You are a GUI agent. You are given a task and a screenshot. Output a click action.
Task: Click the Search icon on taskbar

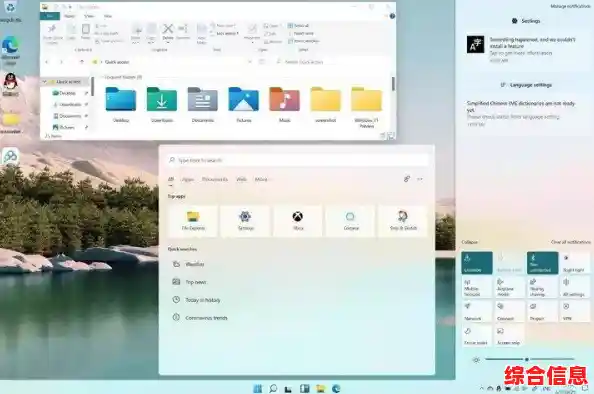(273, 388)
